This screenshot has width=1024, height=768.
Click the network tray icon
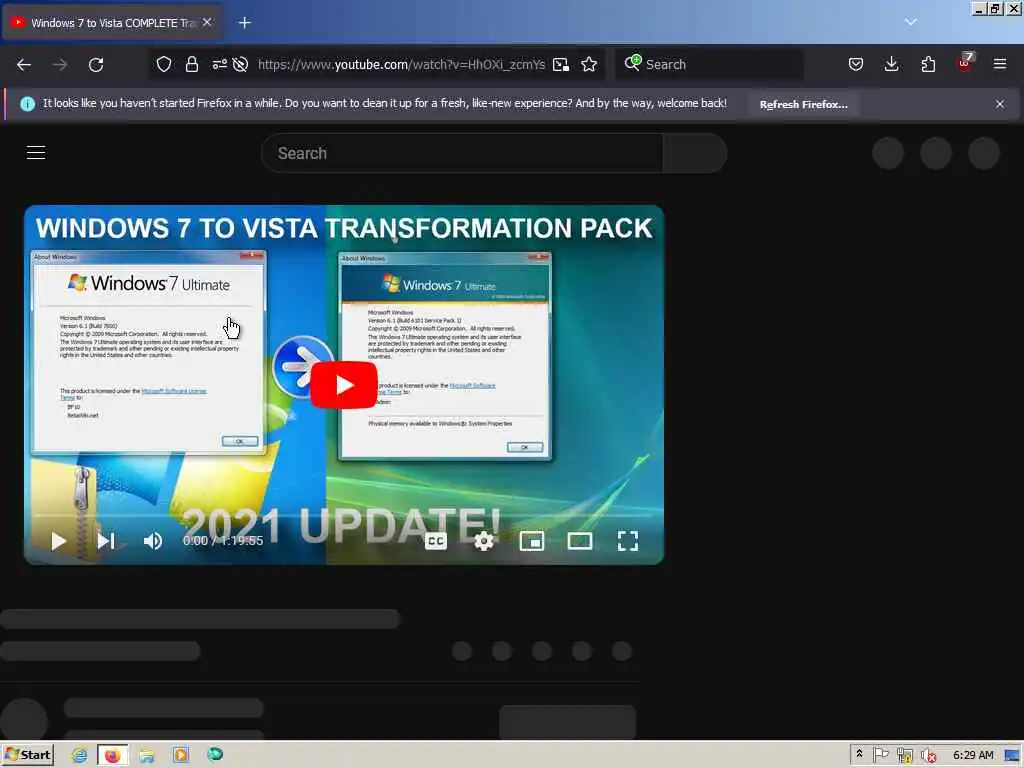point(904,756)
